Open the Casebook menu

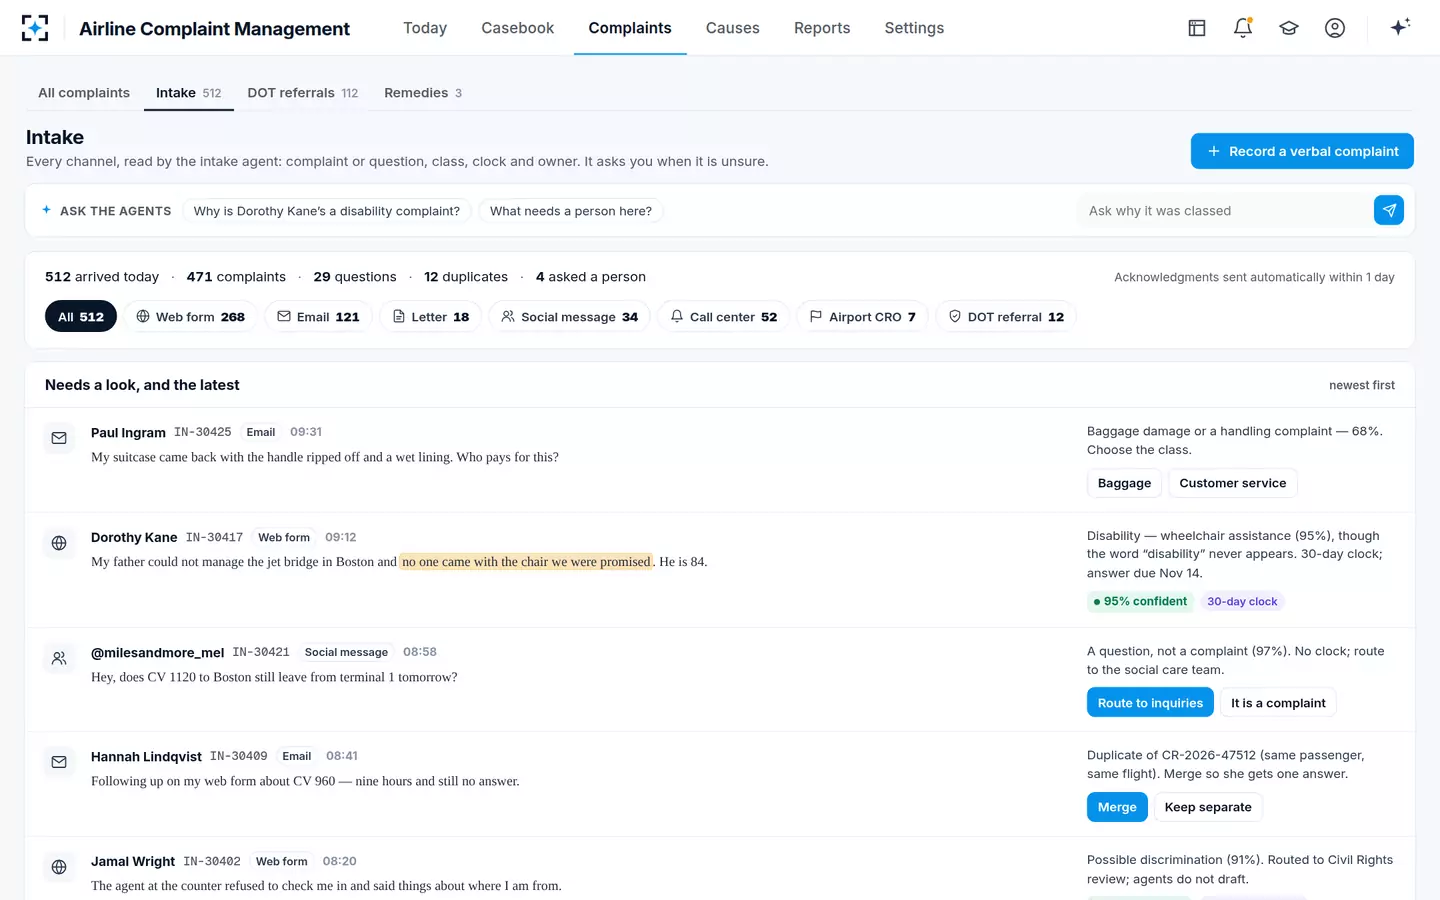[517, 28]
